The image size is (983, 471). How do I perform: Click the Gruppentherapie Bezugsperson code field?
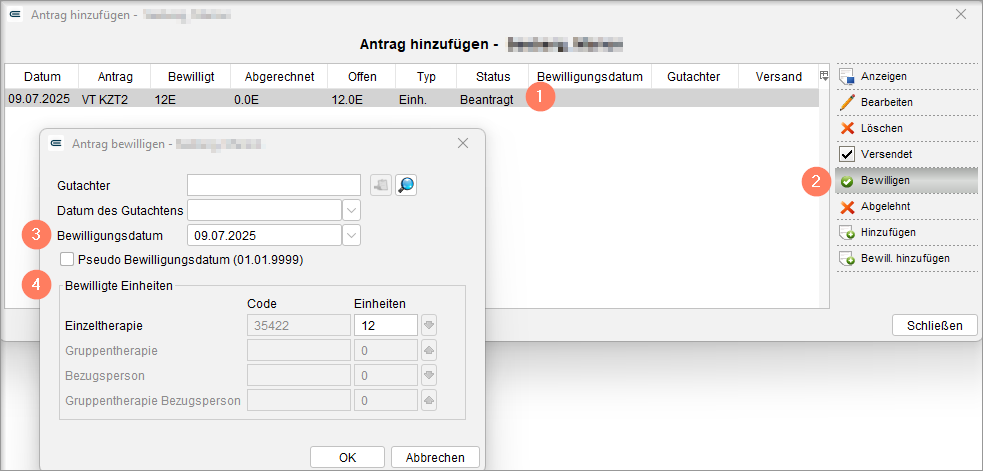click(299, 400)
